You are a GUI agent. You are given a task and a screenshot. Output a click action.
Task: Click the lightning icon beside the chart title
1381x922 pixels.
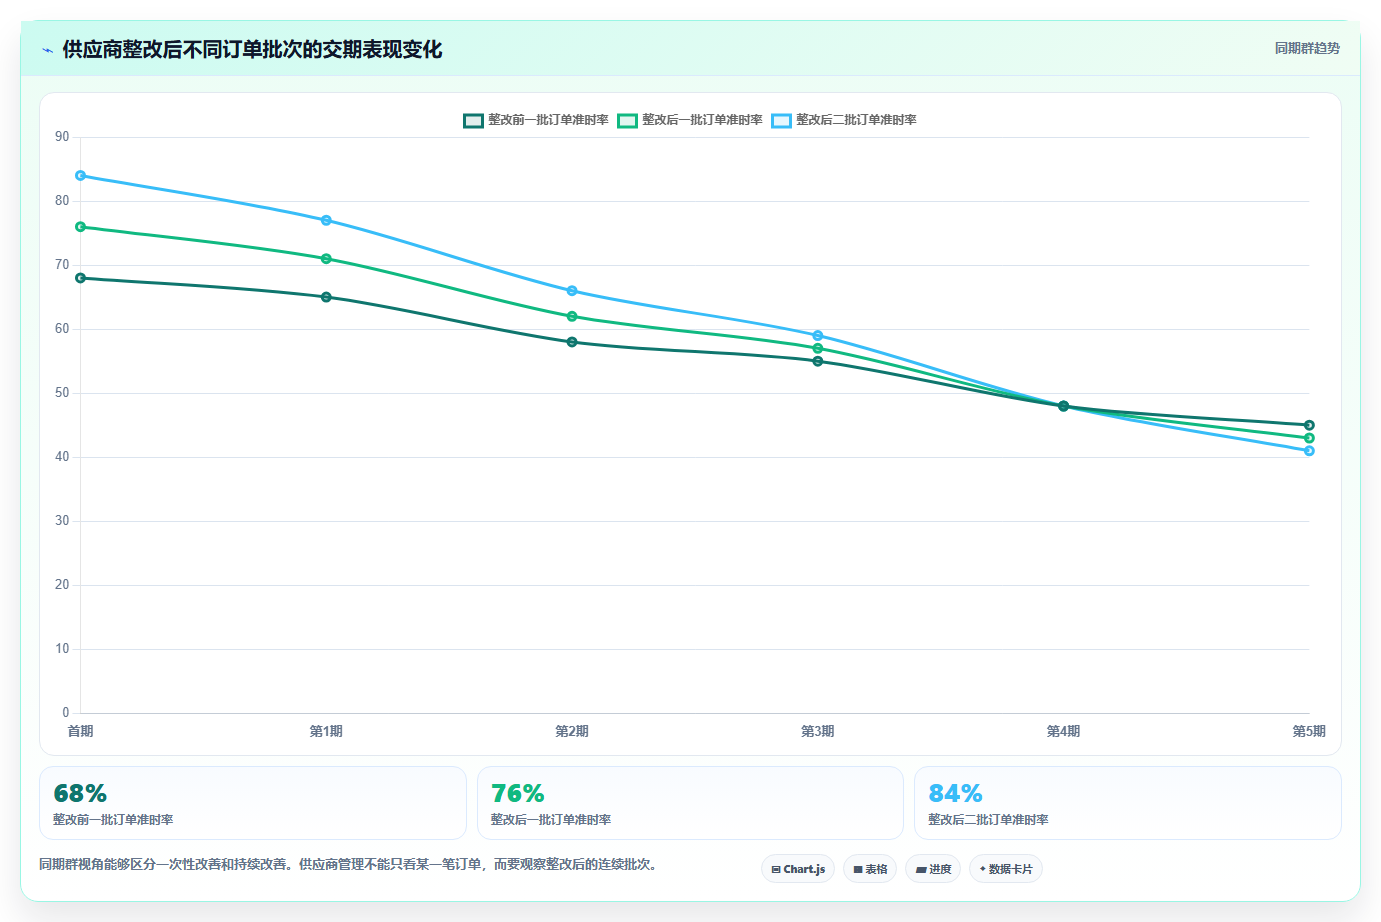tap(47, 50)
